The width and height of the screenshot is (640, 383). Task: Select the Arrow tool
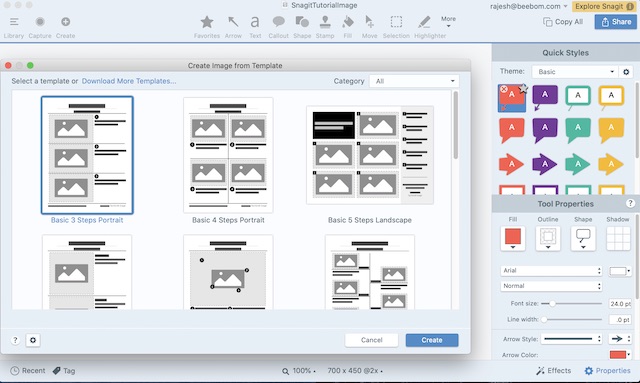coord(233,22)
